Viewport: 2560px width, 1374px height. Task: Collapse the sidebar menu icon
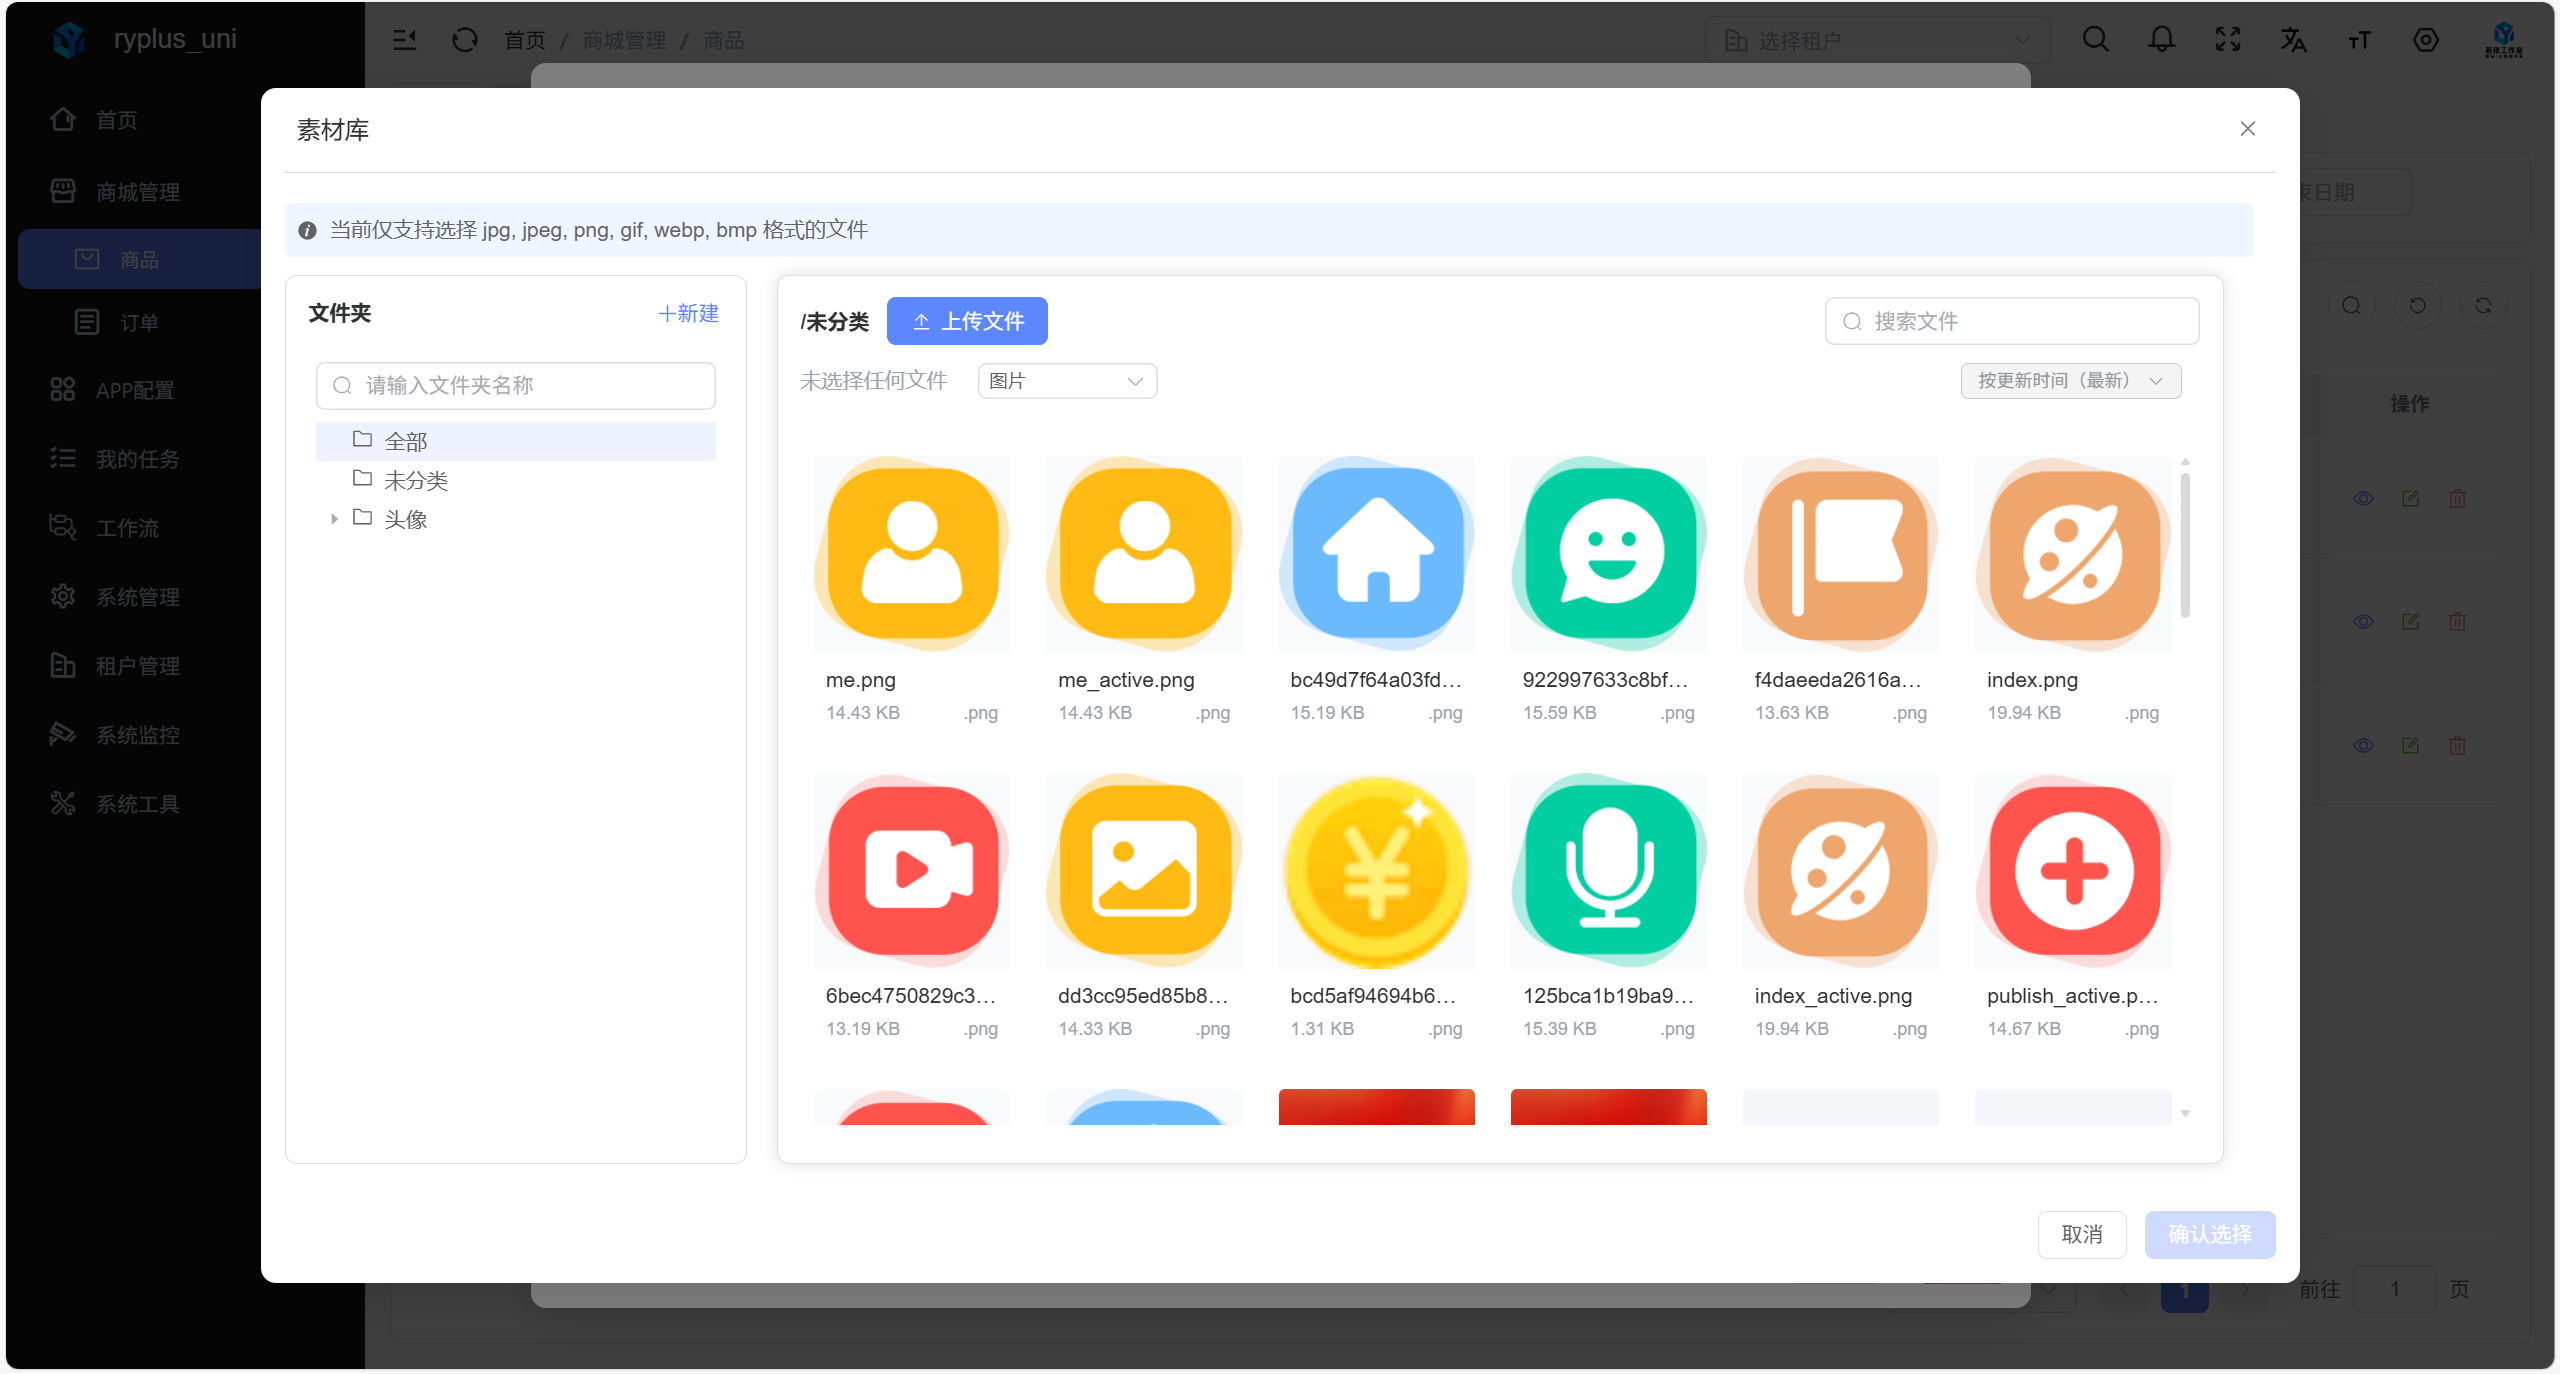coord(404,40)
